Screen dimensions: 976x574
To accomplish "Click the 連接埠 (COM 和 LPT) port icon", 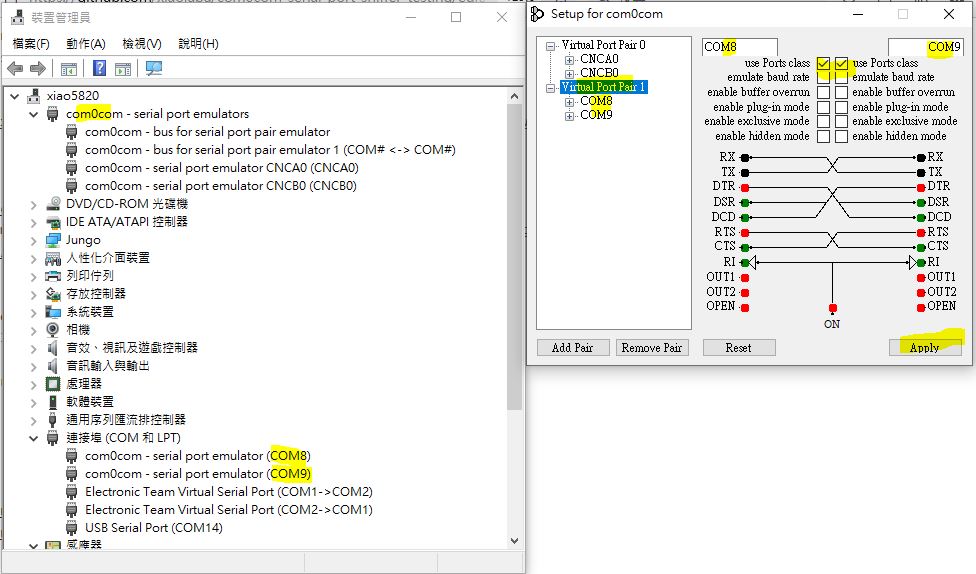I will pyautogui.click(x=54, y=438).
